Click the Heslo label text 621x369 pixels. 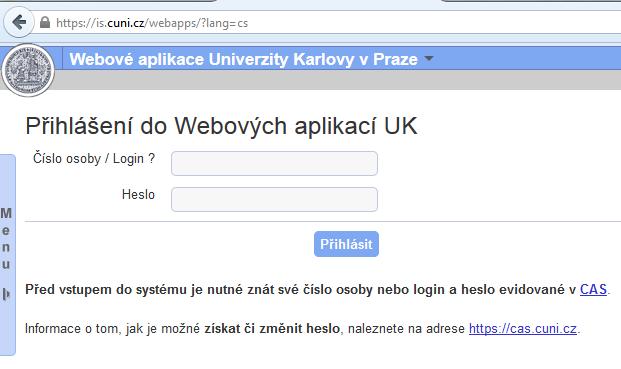point(138,194)
